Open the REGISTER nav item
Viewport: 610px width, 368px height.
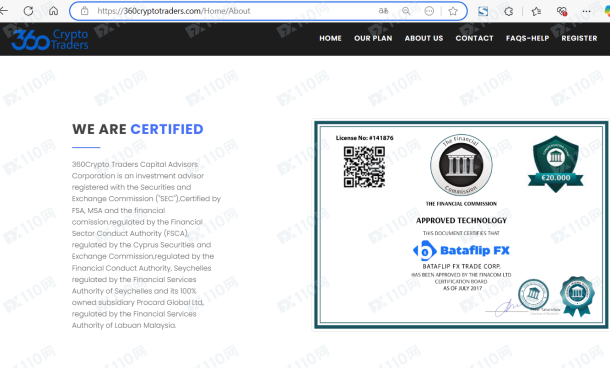579,38
